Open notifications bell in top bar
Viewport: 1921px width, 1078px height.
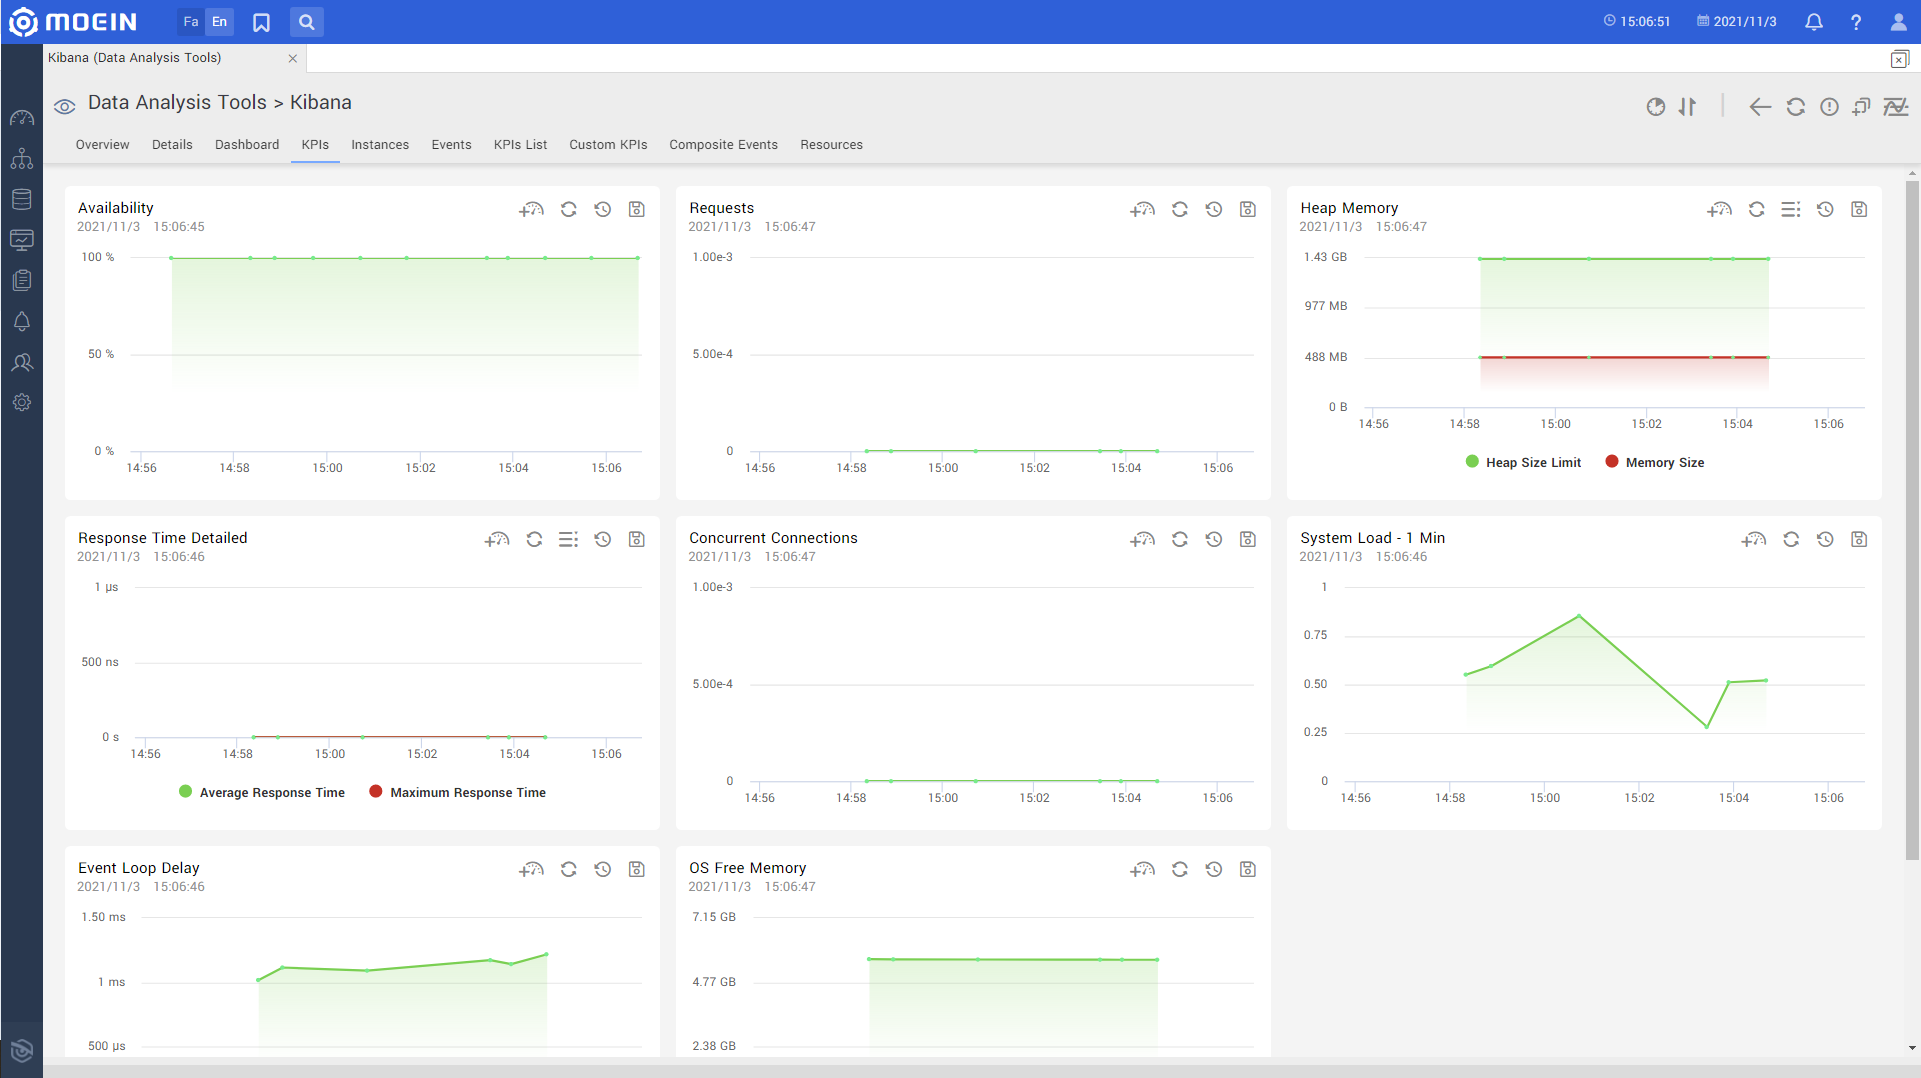pos(1813,22)
